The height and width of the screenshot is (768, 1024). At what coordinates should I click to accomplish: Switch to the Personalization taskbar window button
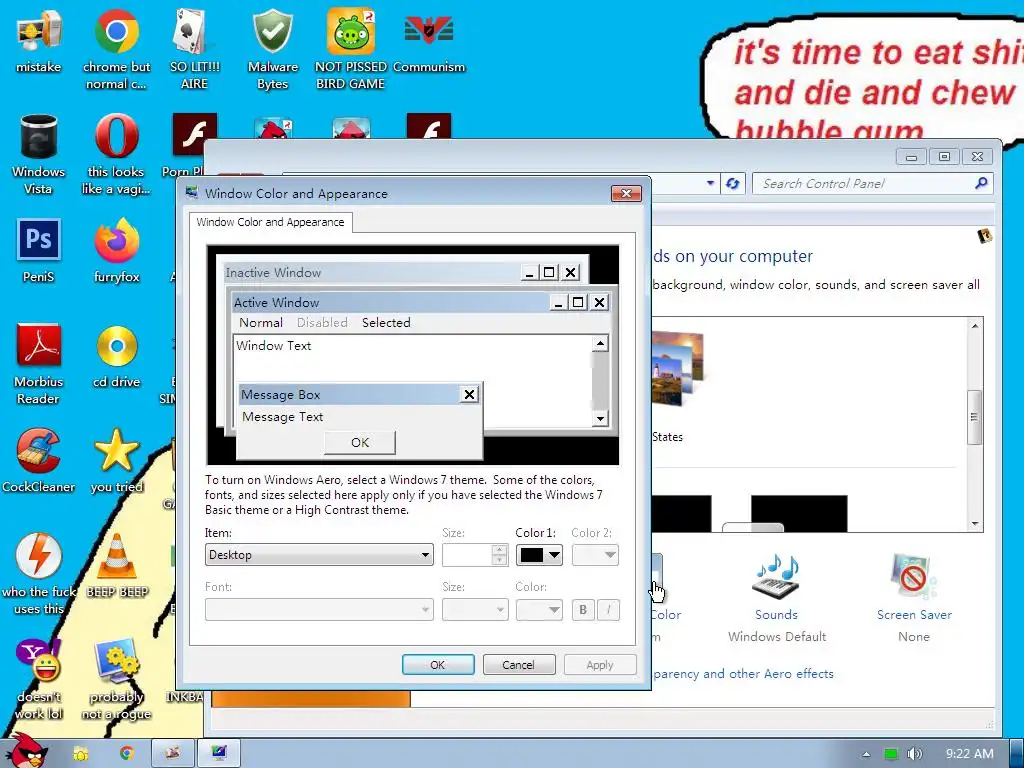(x=219, y=753)
